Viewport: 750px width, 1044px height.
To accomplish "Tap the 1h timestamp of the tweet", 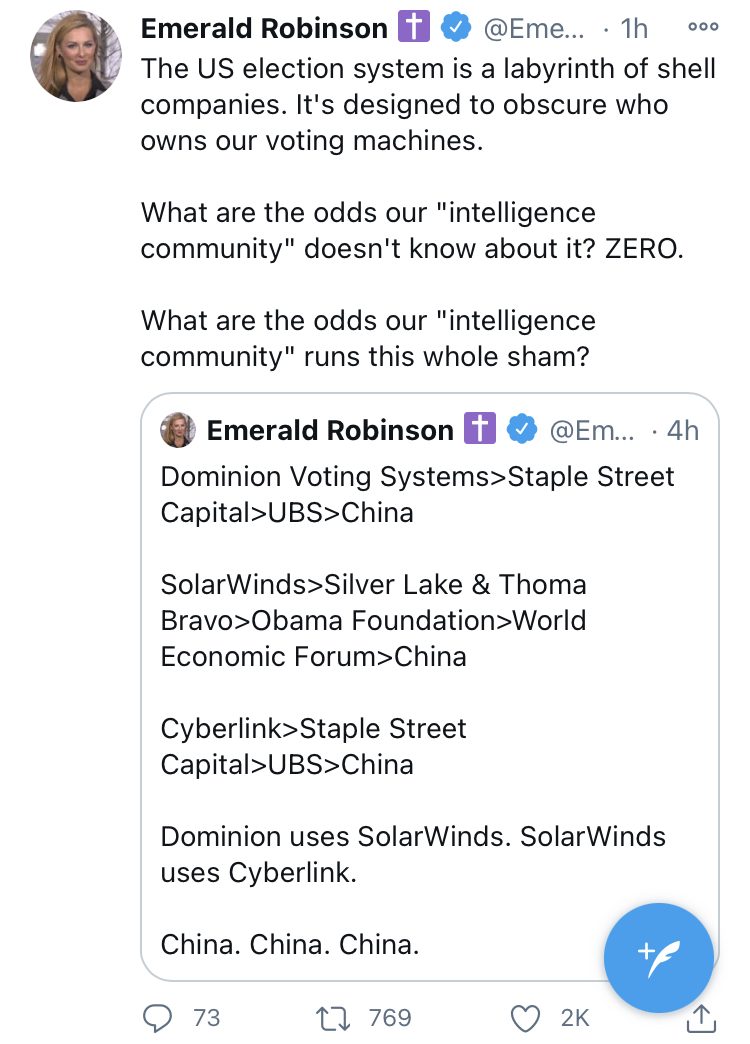I will pos(634,30).
